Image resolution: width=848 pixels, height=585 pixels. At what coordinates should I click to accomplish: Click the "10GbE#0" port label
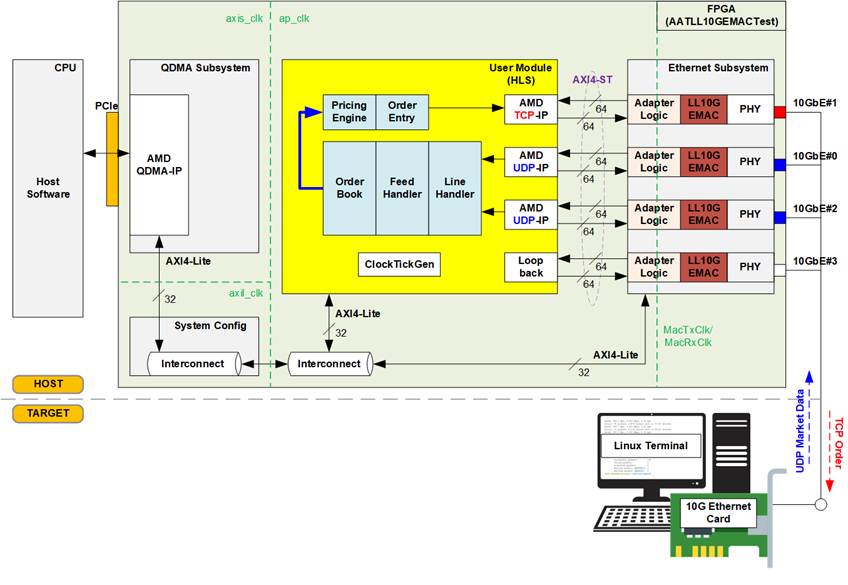815,156
